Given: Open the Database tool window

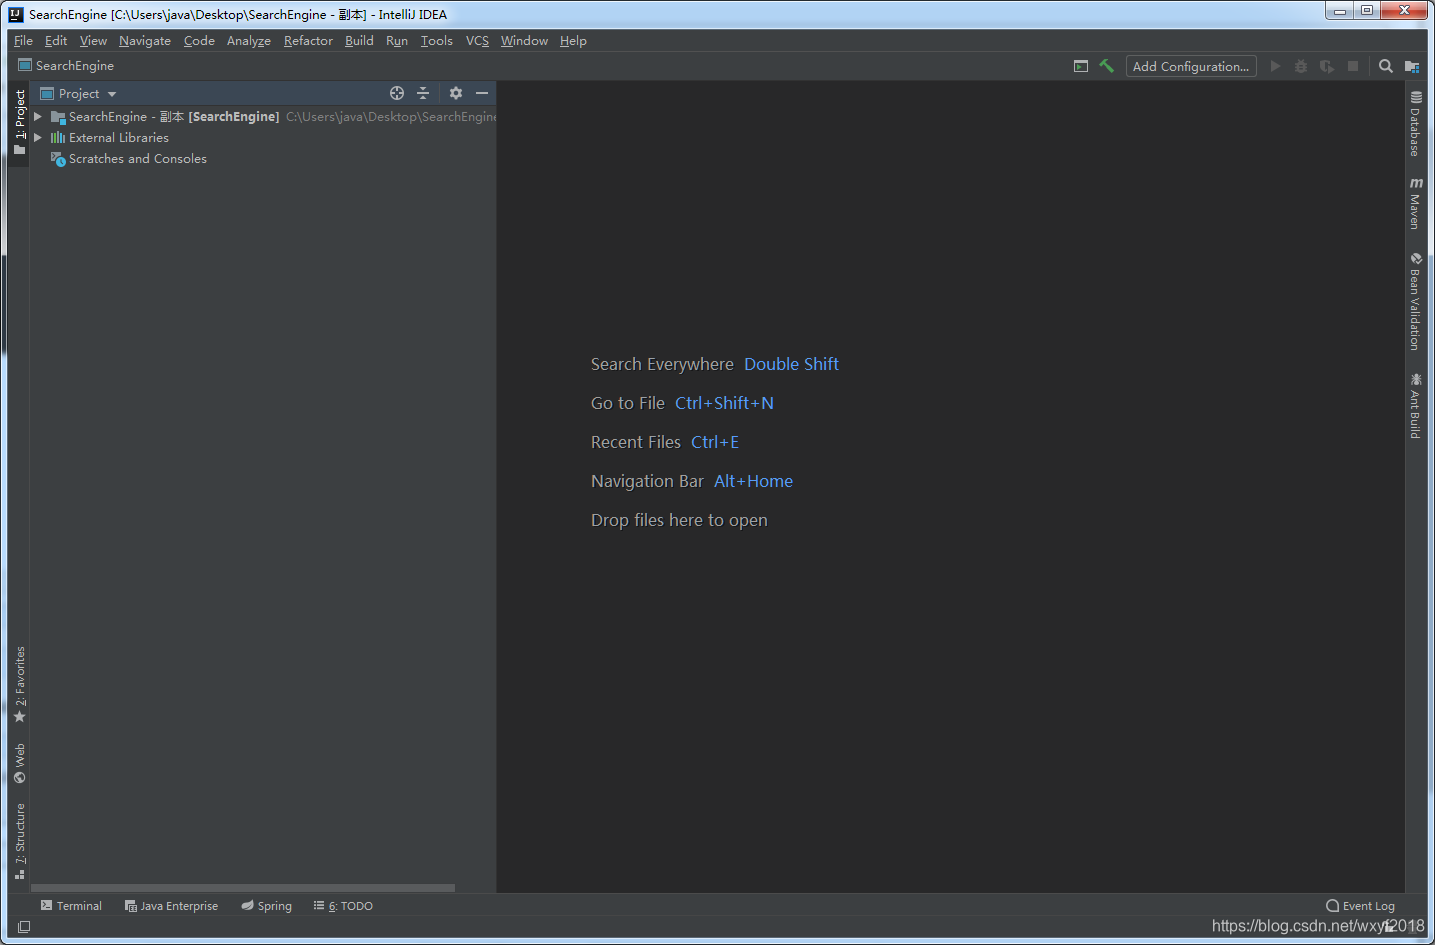Looking at the screenshot, I should click(1415, 124).
